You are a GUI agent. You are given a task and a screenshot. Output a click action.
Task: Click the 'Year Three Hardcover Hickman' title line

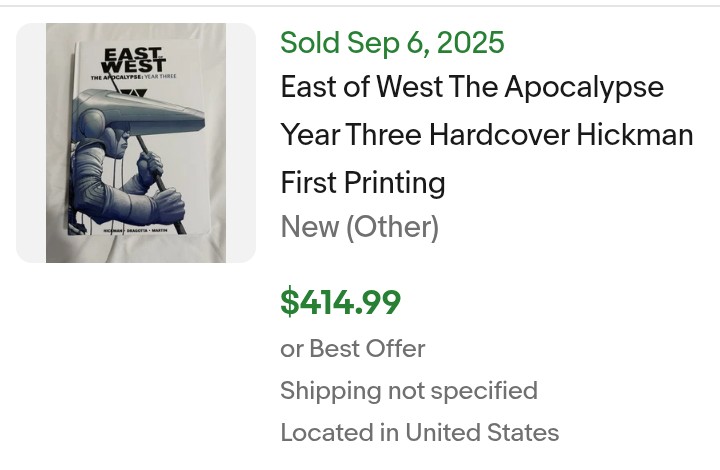click(487, 135)
